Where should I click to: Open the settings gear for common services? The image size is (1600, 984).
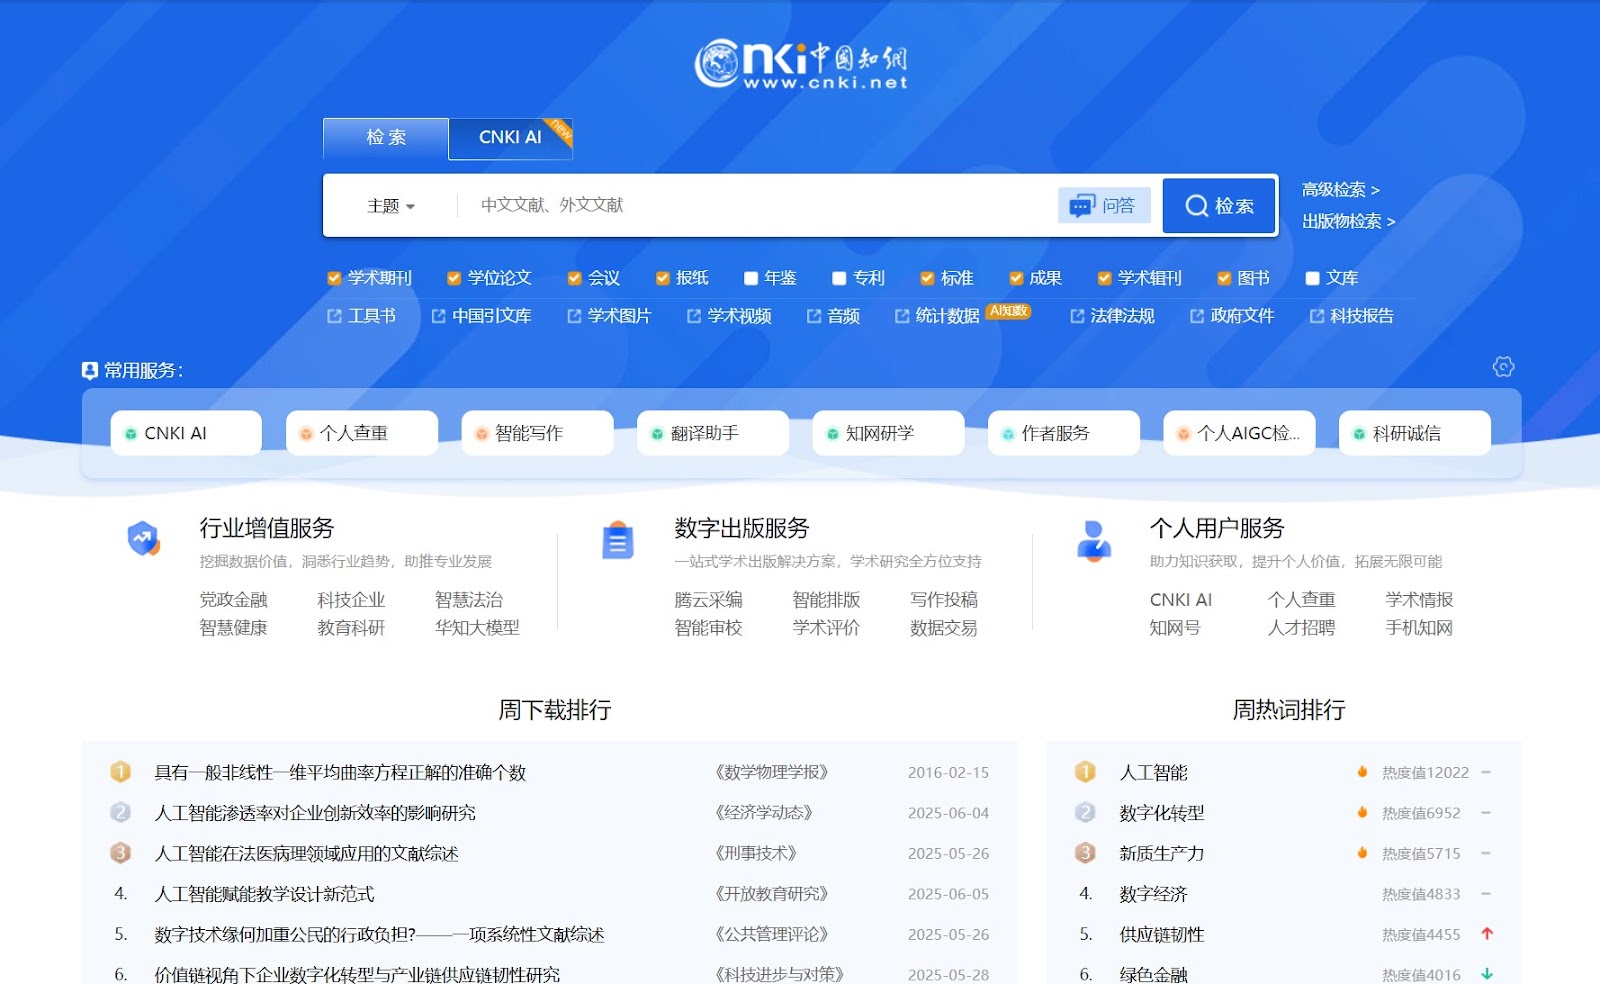pyautogui.click(x=1503, y=367)
